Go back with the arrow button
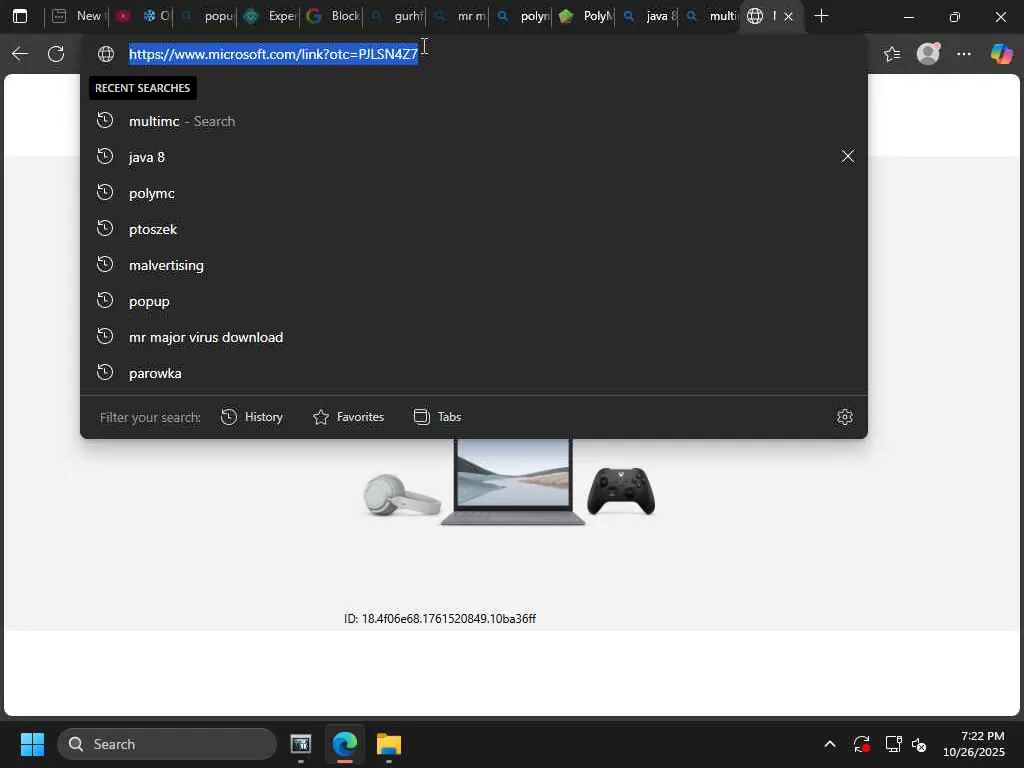 pos(20,54)
